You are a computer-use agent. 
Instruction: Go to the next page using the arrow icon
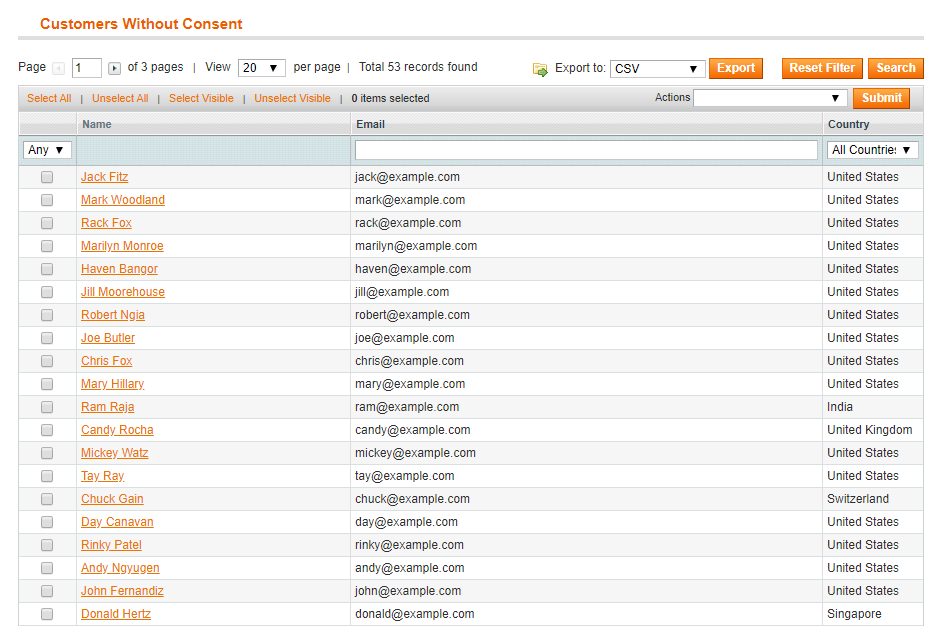click(117, 67)
